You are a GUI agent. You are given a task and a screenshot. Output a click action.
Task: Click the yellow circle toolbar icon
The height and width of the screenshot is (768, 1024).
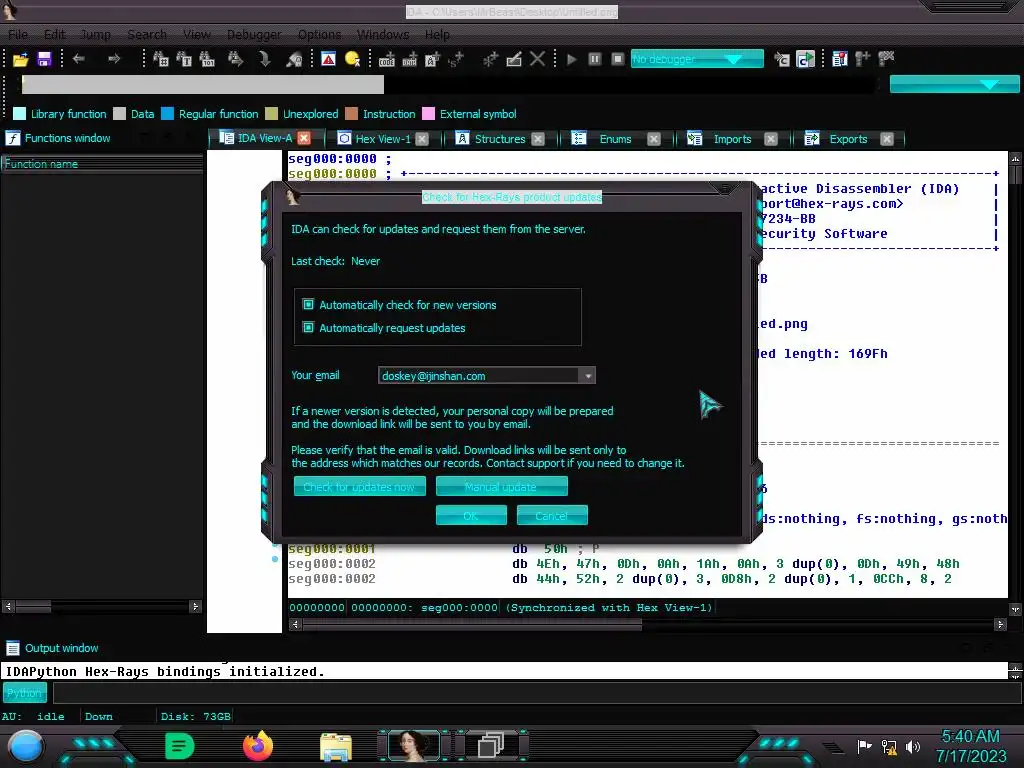[x=353, y=59]
